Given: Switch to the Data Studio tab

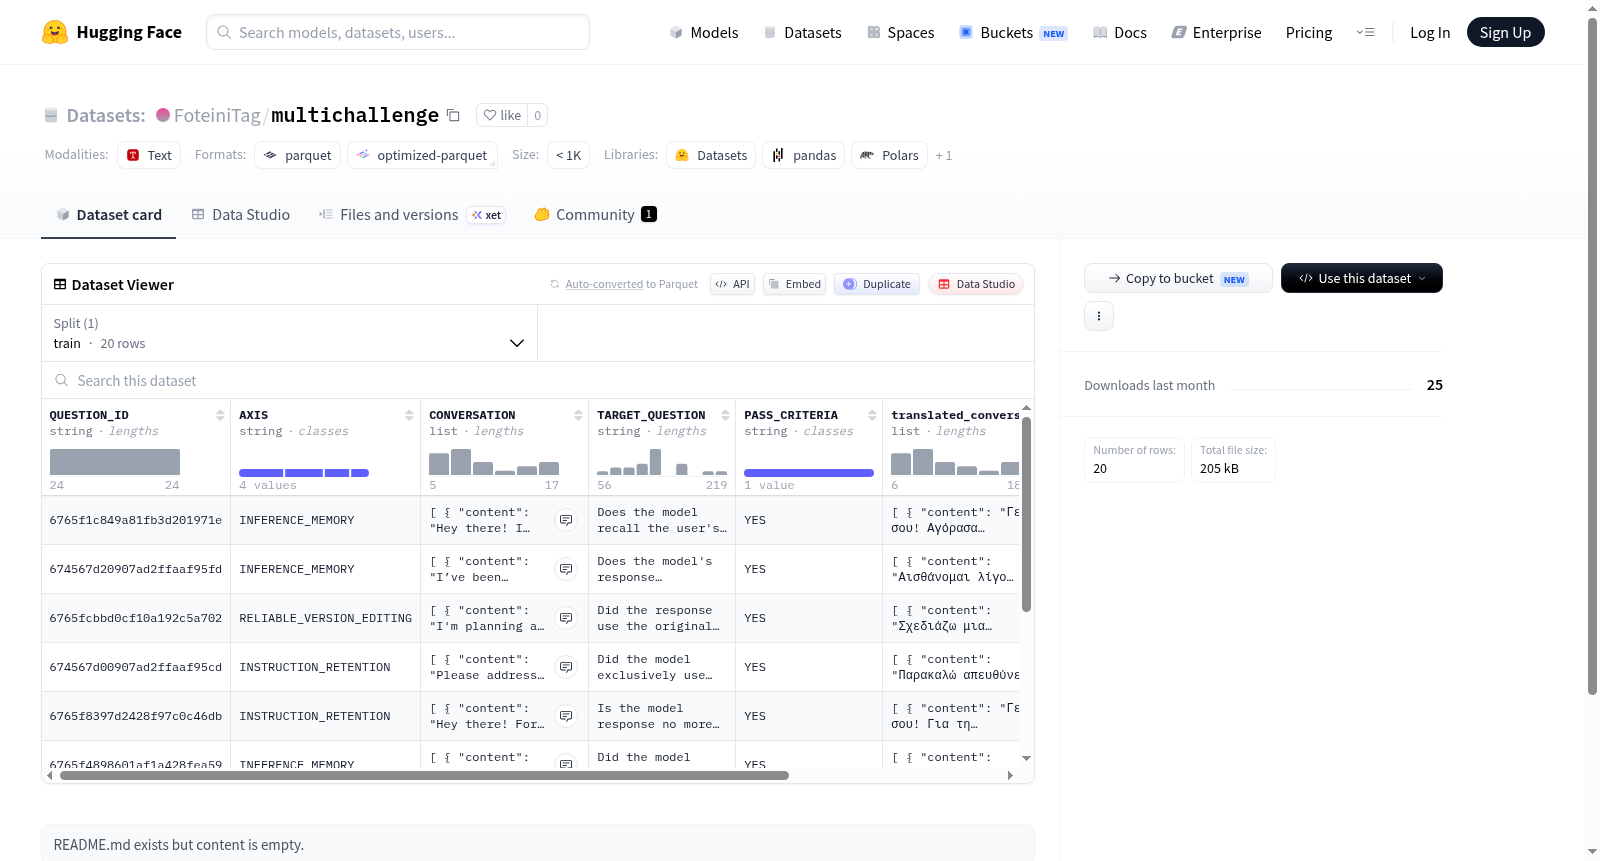Looking at the screenshot, I should [x=241, y=214].
